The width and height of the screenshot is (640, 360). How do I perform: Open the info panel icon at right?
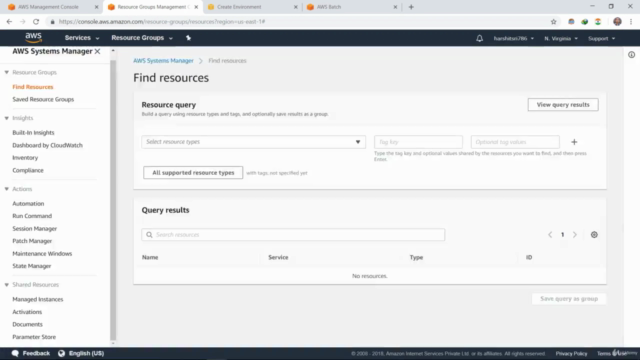pyautogui.click(x=631, y=55)
